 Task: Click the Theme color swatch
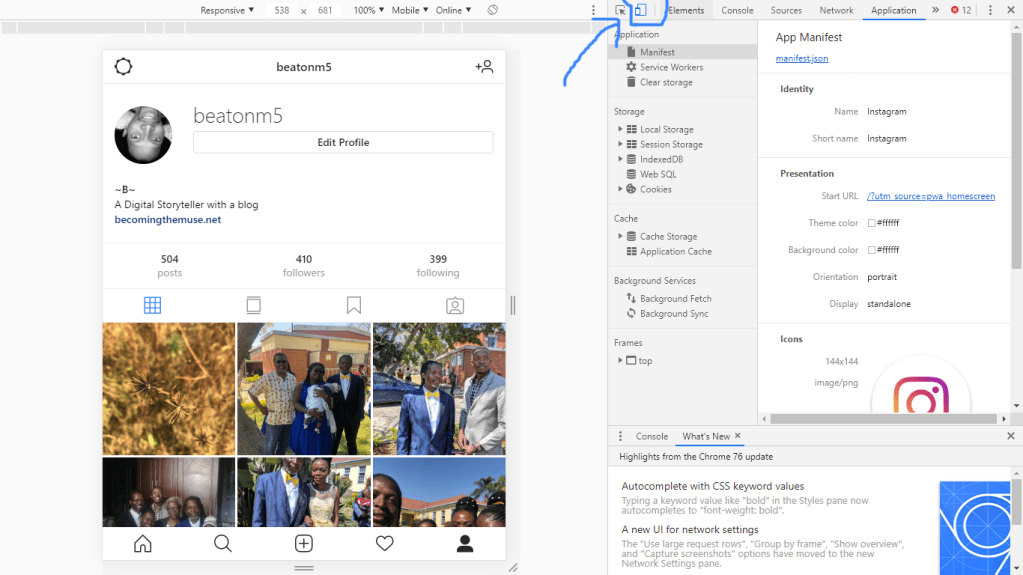click(x=871, y=223)
